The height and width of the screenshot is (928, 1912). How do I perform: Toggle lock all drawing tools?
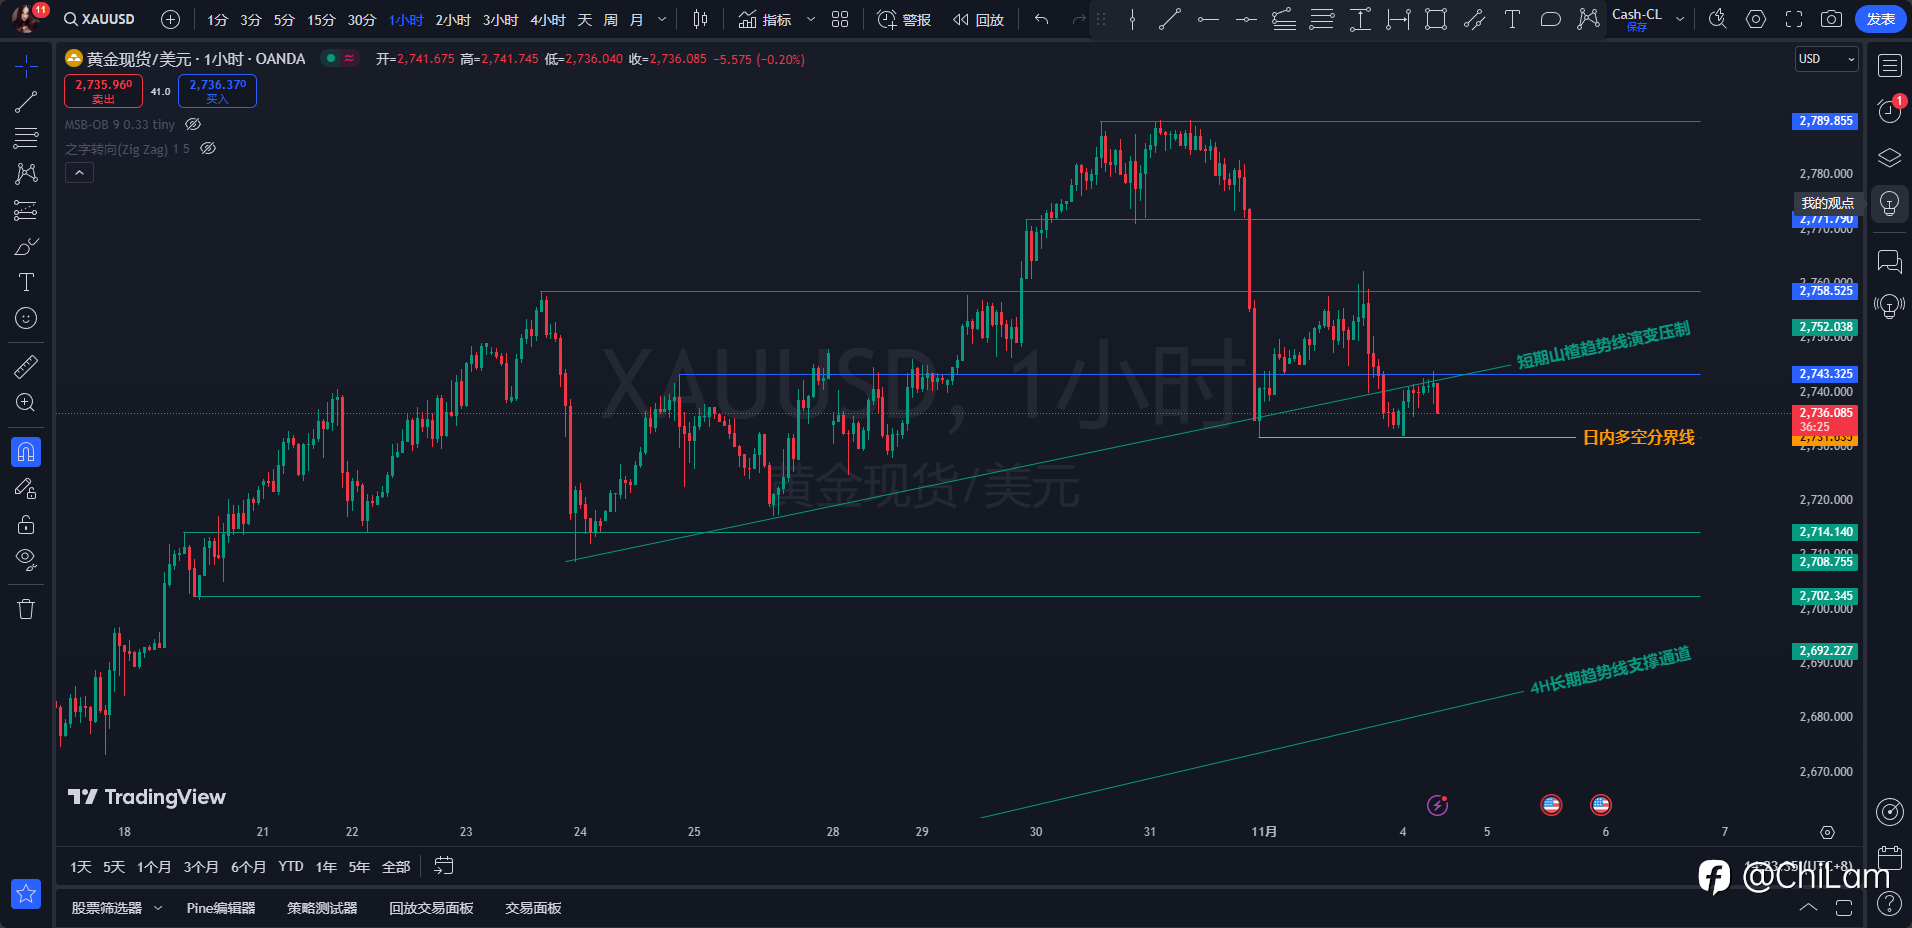(x=26, y=524)
